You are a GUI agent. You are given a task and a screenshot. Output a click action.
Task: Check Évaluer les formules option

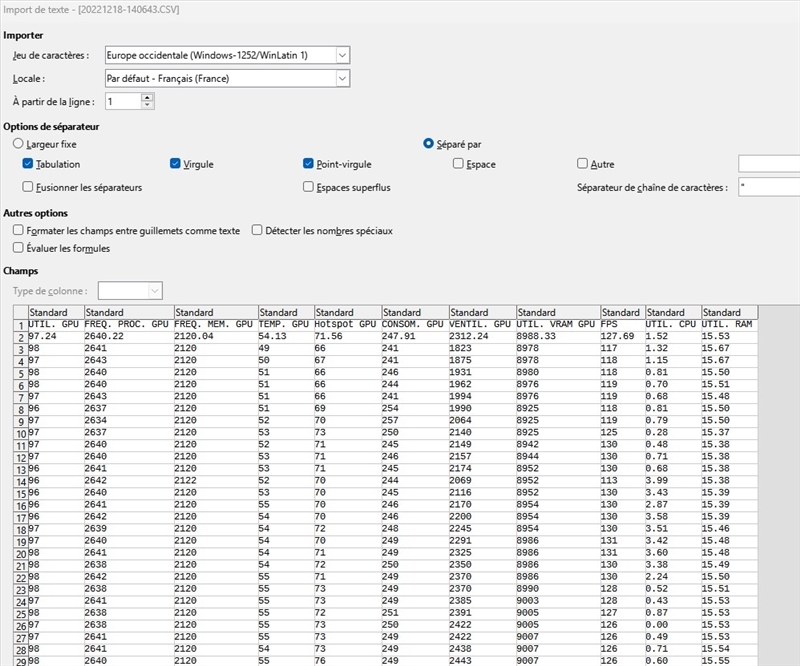[x=18, y=248]
